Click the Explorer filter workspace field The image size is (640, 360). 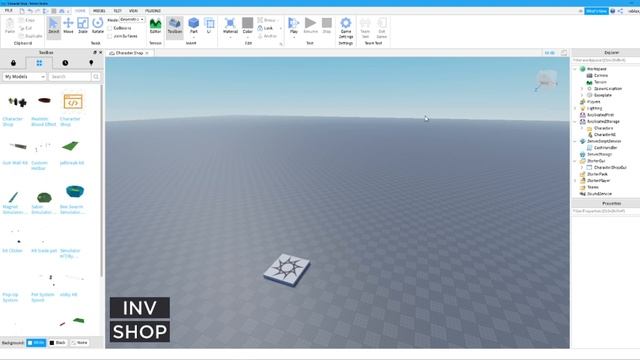pyautogui.click(x=606, y=60)
